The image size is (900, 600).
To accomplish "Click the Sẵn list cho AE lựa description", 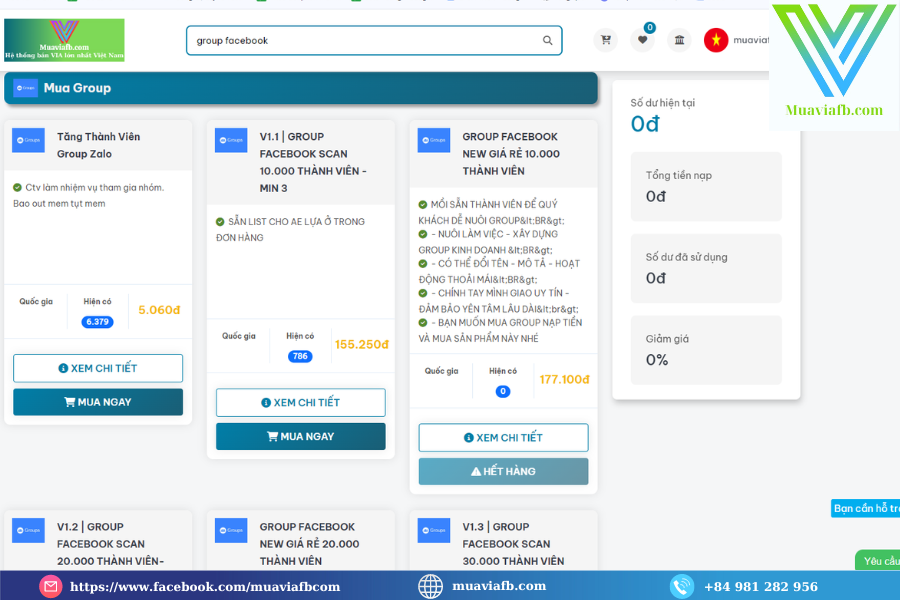I will (x=290, y=229).
